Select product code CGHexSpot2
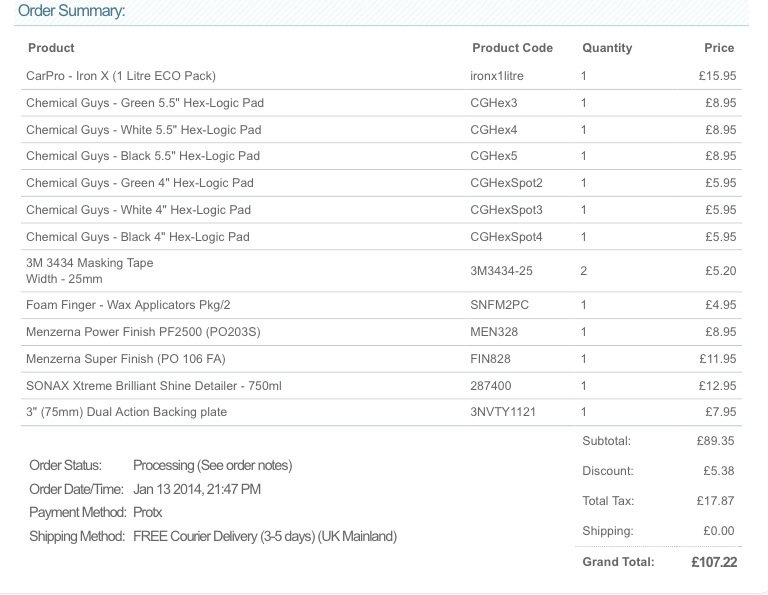This screenshot has height=595, width=768. (506, 183)
